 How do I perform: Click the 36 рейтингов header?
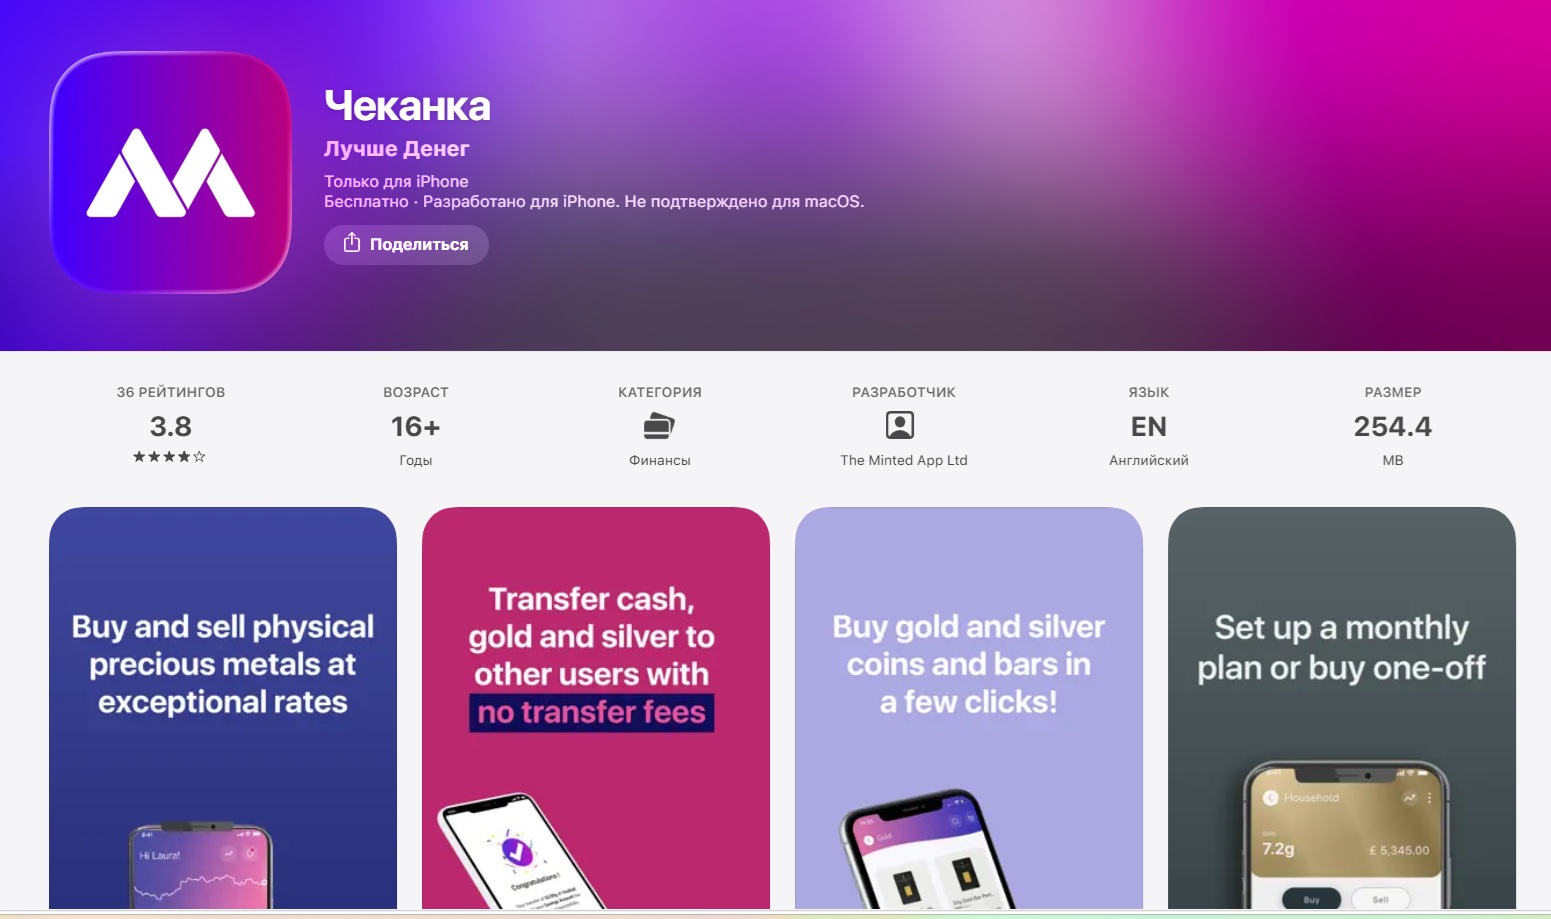coord(171,392)
